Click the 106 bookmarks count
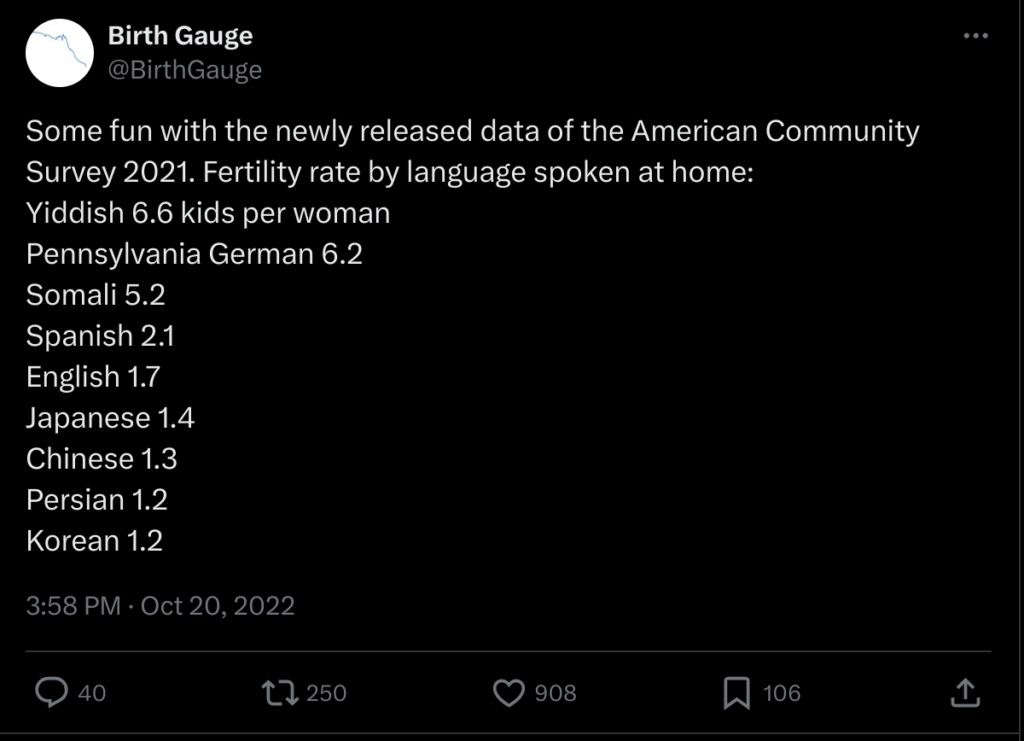The image size is (1024, 741). click(x=781, y=692)
